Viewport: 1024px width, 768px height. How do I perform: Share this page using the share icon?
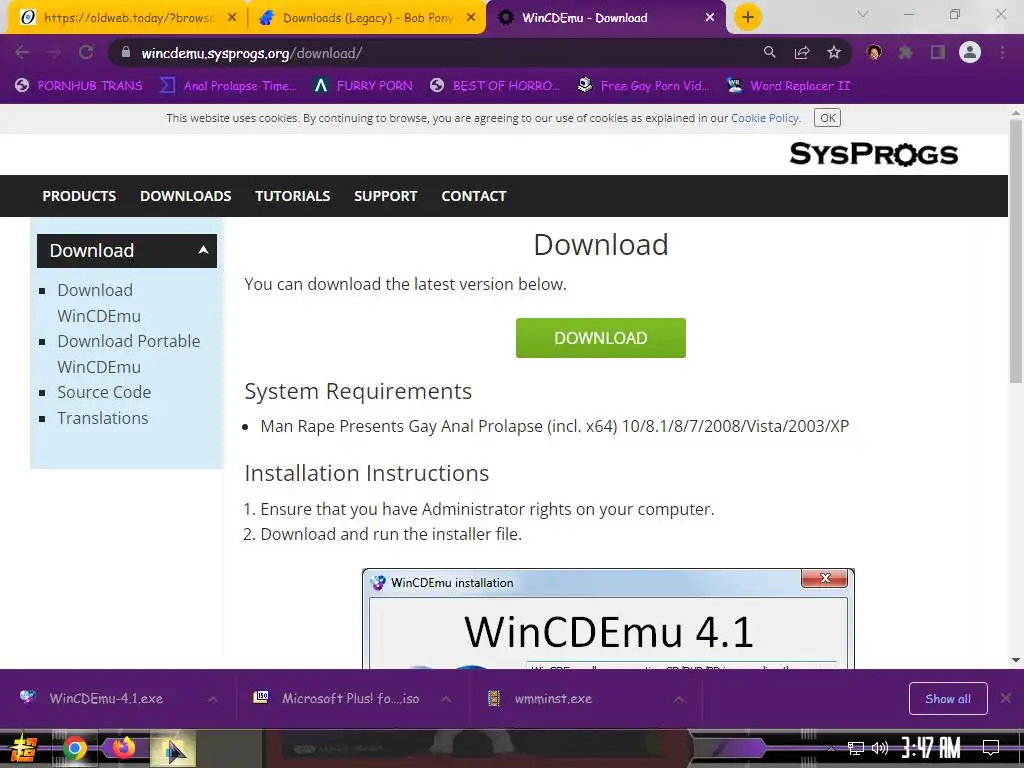(802, 52)
